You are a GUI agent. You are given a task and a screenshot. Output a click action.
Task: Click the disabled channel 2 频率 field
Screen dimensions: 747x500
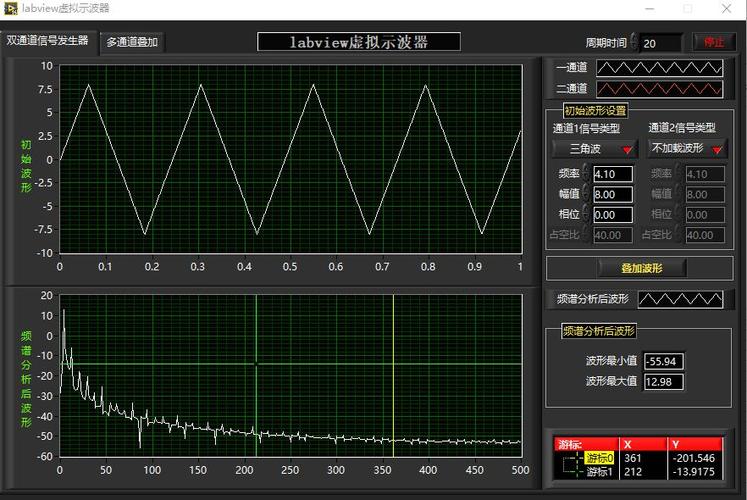[x=705, y=174]
